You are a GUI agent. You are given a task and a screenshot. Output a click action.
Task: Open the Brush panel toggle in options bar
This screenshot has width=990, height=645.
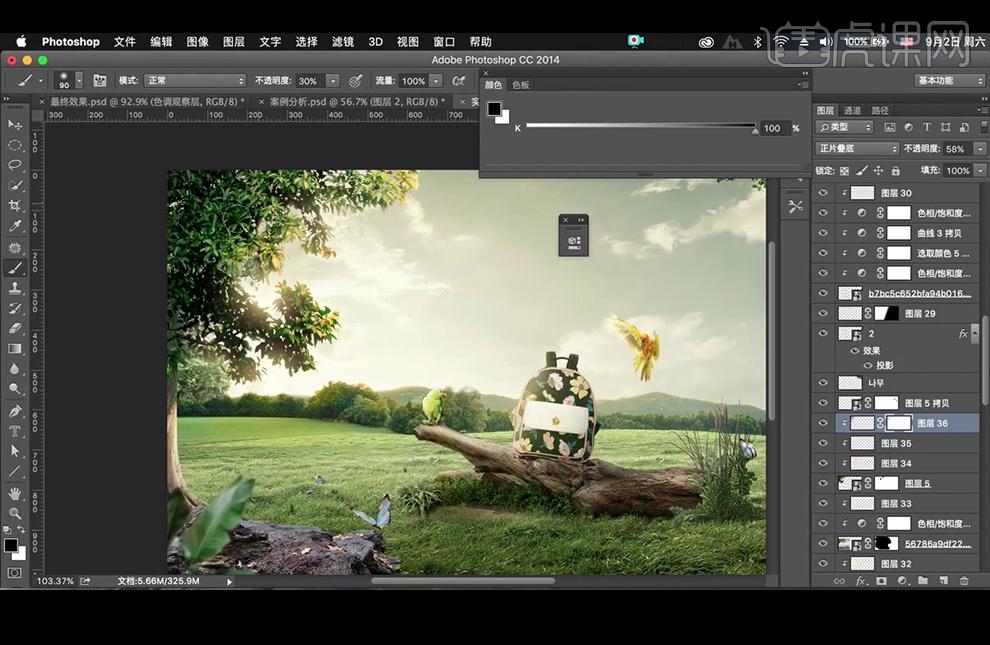click(x=100, y=81)
